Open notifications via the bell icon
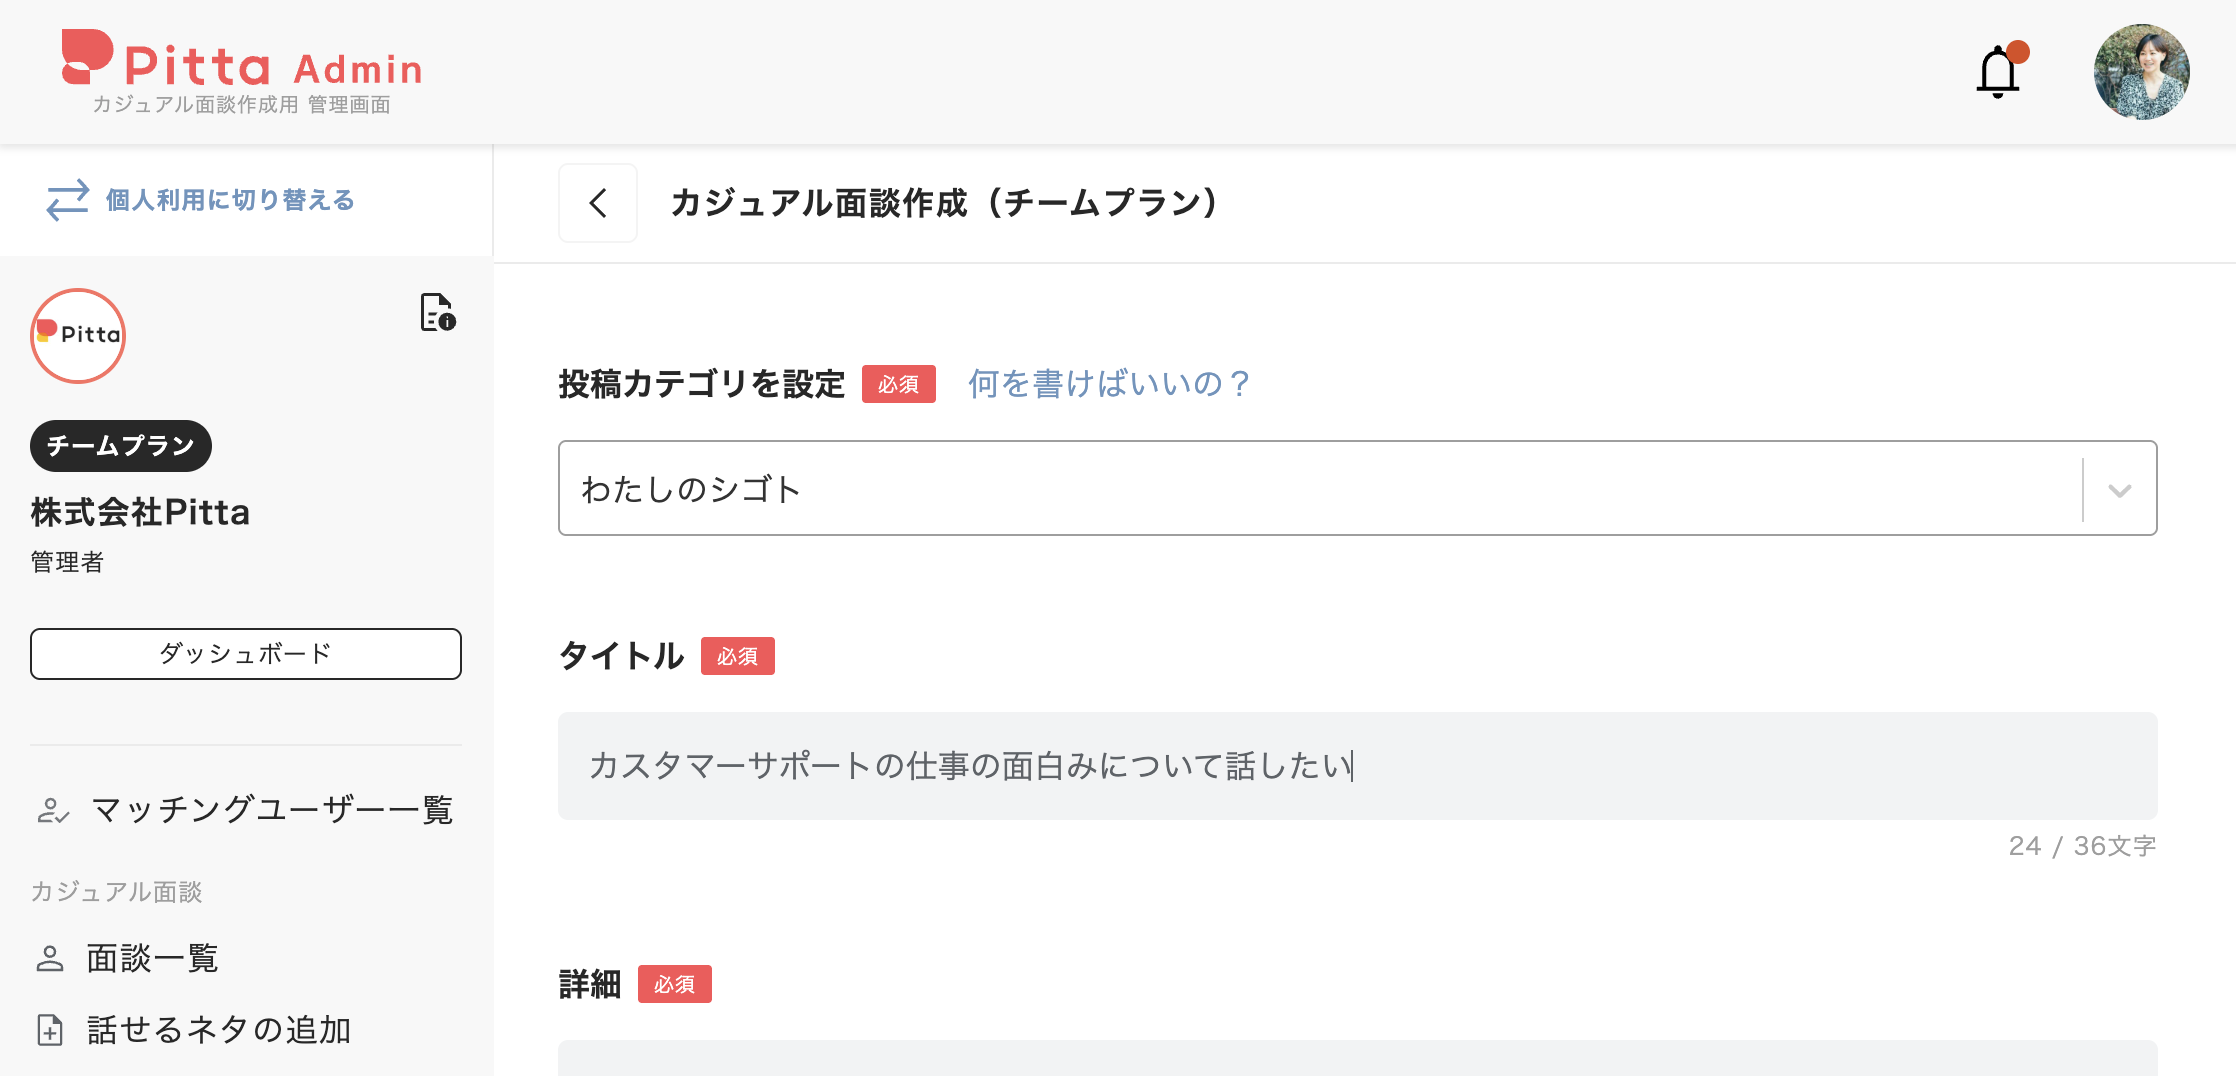2236x1076 pixels. (1999, 70)
